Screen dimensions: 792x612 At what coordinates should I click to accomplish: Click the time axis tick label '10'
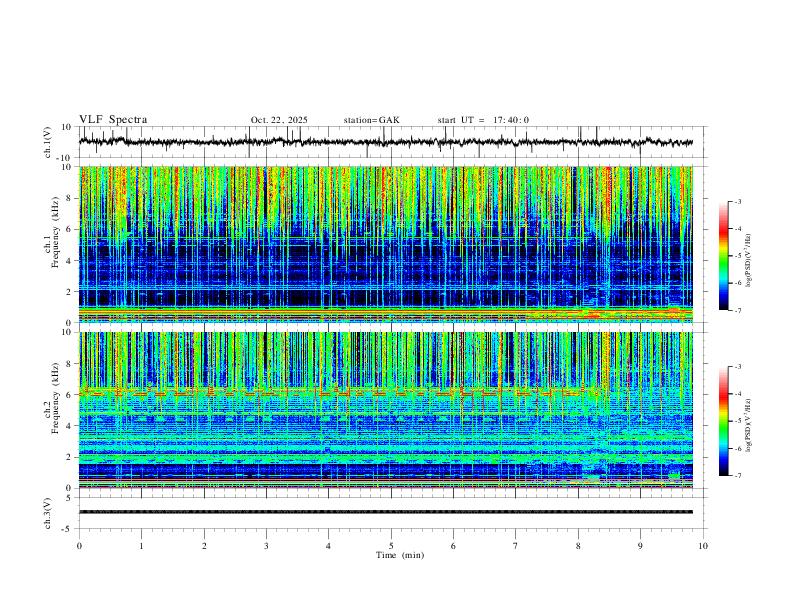coord(703,546)
